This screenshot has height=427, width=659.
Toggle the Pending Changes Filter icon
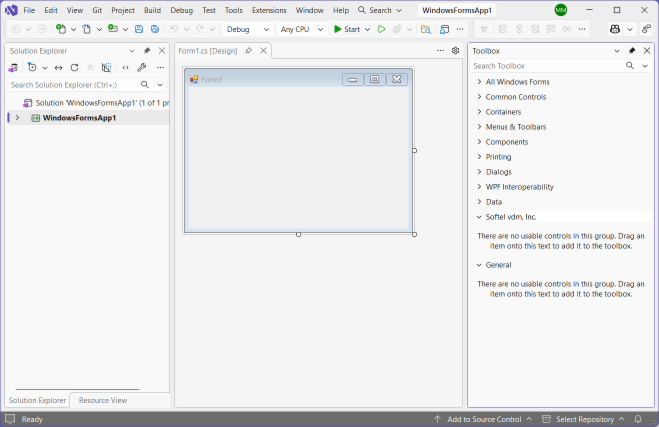pyautogui.click(x=32, y=67)
